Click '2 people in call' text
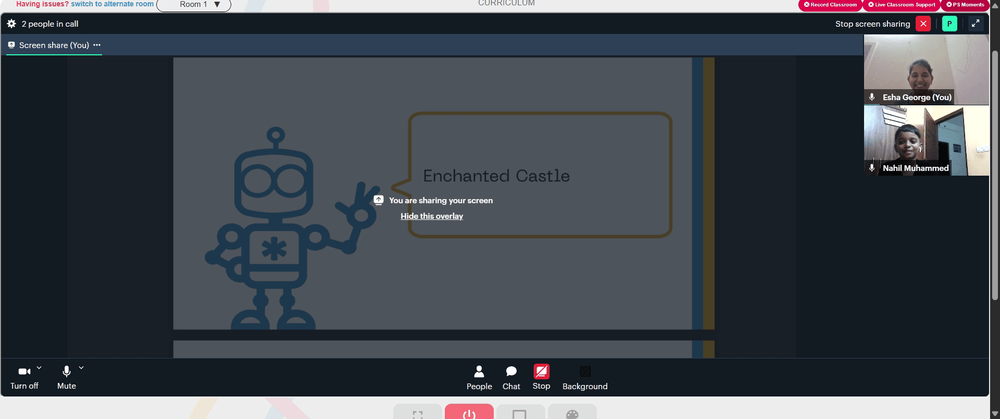The height and width of the screenshot is (419, 1000). coord(50,24)
